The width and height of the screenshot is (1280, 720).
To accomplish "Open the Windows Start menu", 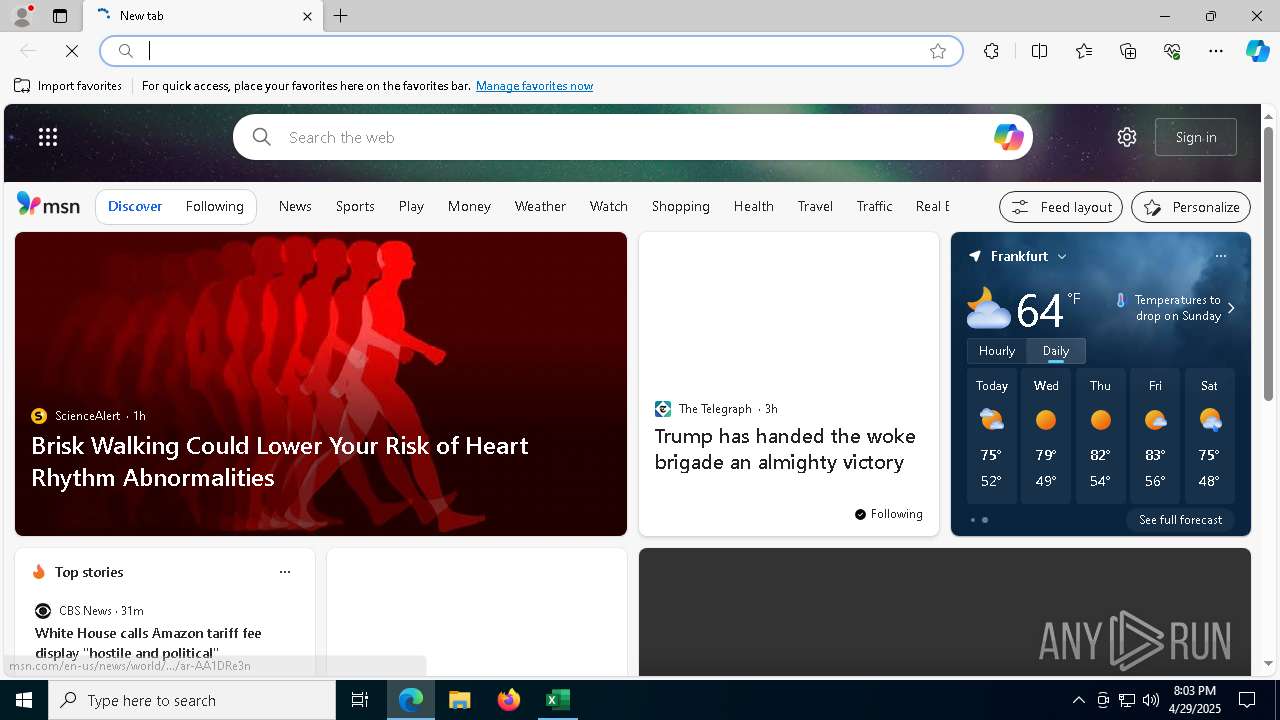I will [x=24, y=700].
